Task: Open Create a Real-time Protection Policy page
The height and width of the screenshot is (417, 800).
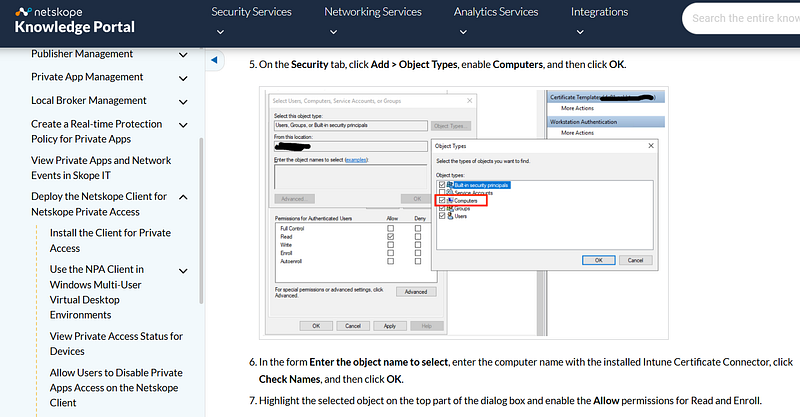Action: (96, 131)
